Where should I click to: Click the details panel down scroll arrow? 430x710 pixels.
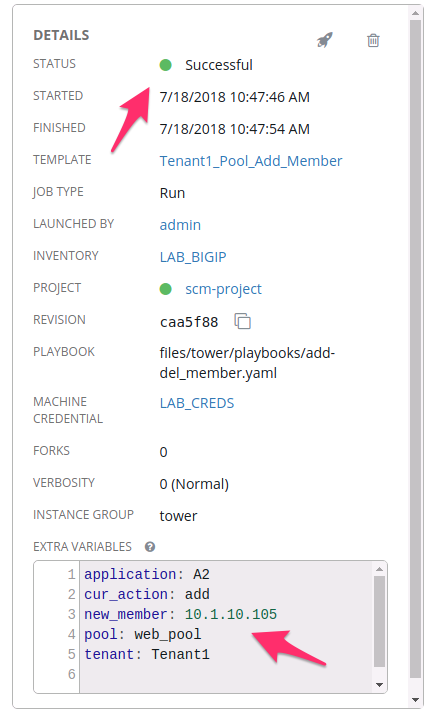click(x=415, y=700)
